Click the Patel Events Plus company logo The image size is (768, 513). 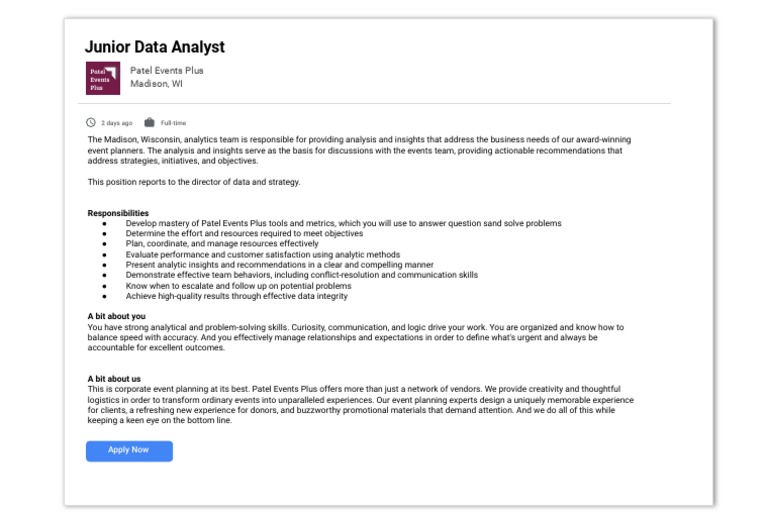103,78
